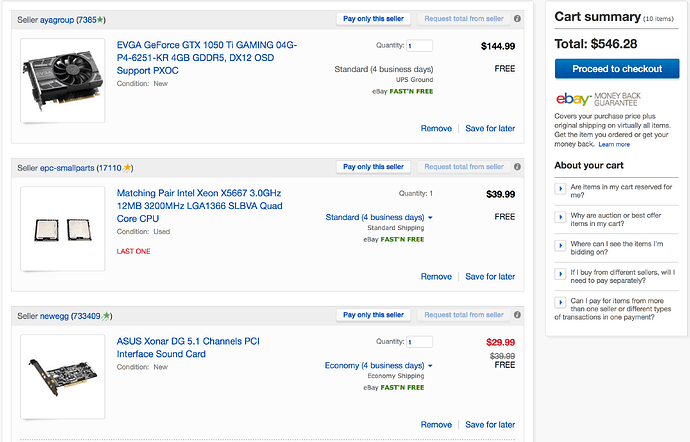Expand 'Why are auction or best offer' question

click(560, 217)
